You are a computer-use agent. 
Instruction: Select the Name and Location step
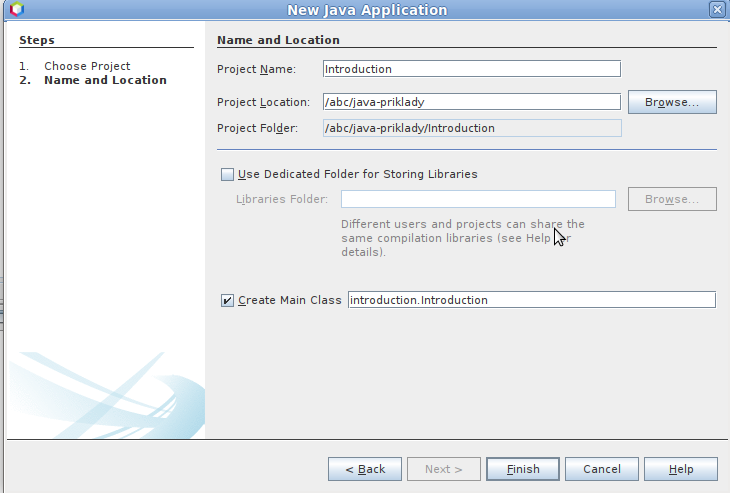(105, 80)
